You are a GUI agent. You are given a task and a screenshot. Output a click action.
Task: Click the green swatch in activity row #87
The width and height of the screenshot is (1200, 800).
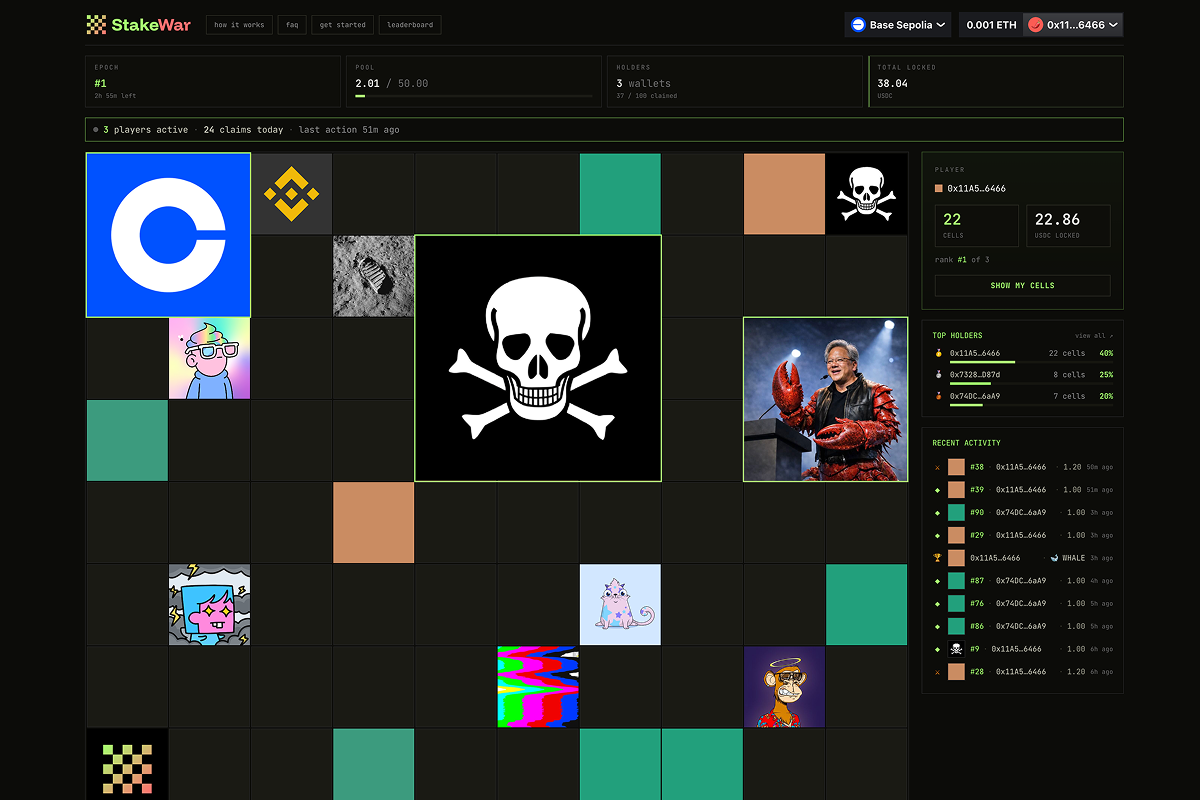(x=956, y=581)
